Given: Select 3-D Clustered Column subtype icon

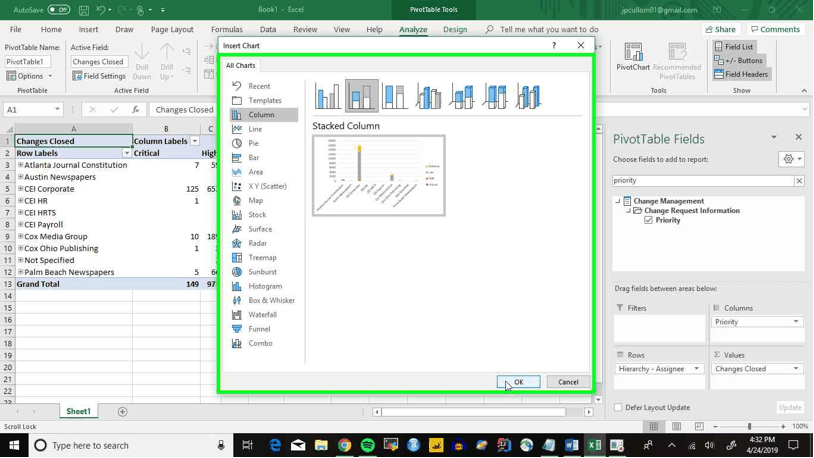Looking at the screenshot, I should click(428, 96).
